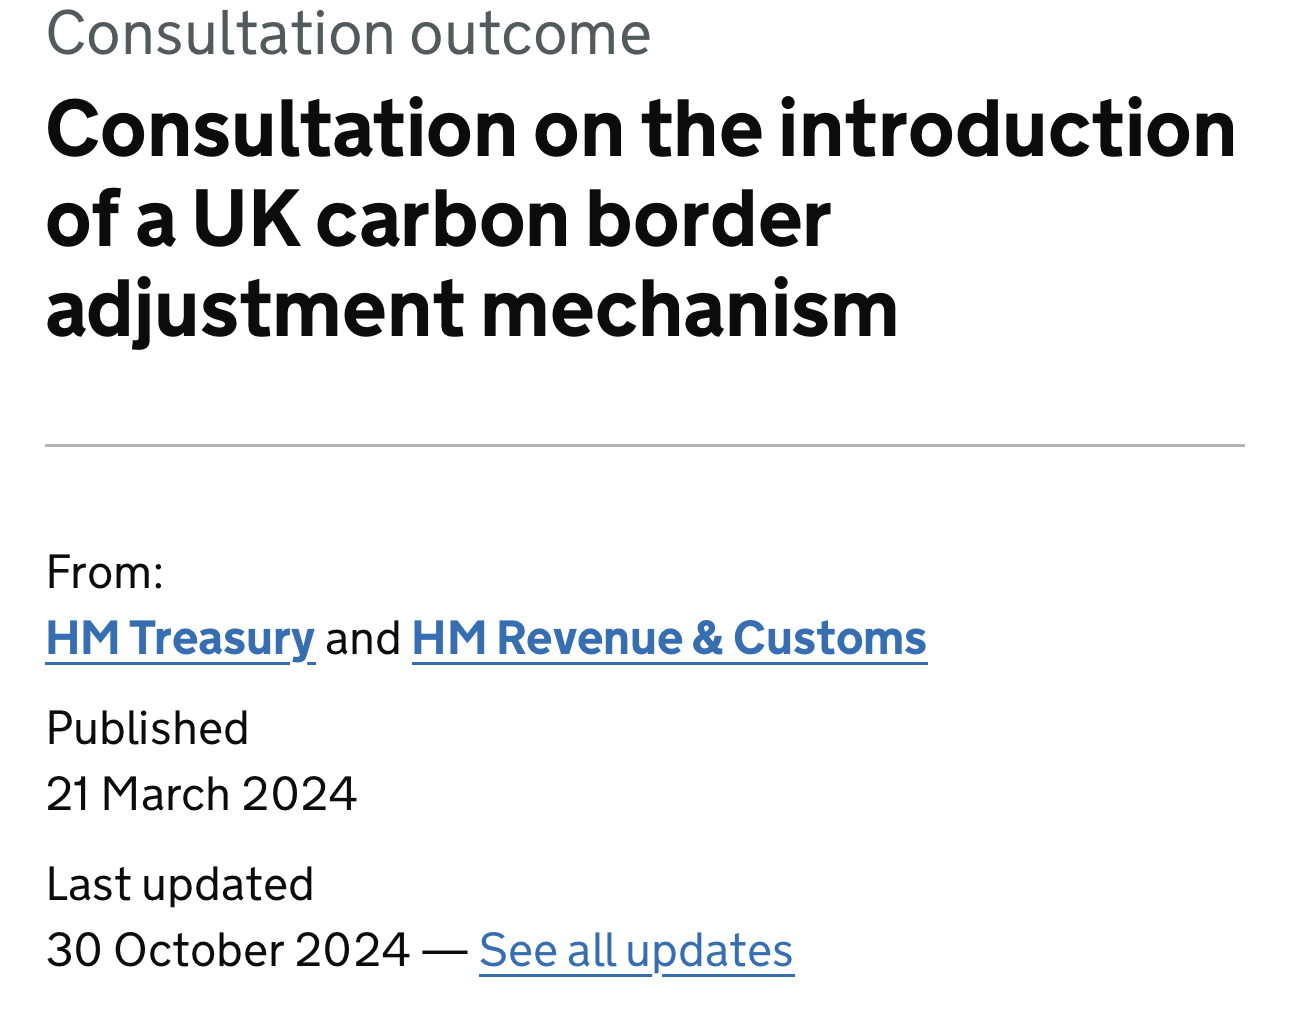Image resolution: width=1290 pixels, height=1028 pixels.
Task: Click the From: label
Action: coord(105,573)
